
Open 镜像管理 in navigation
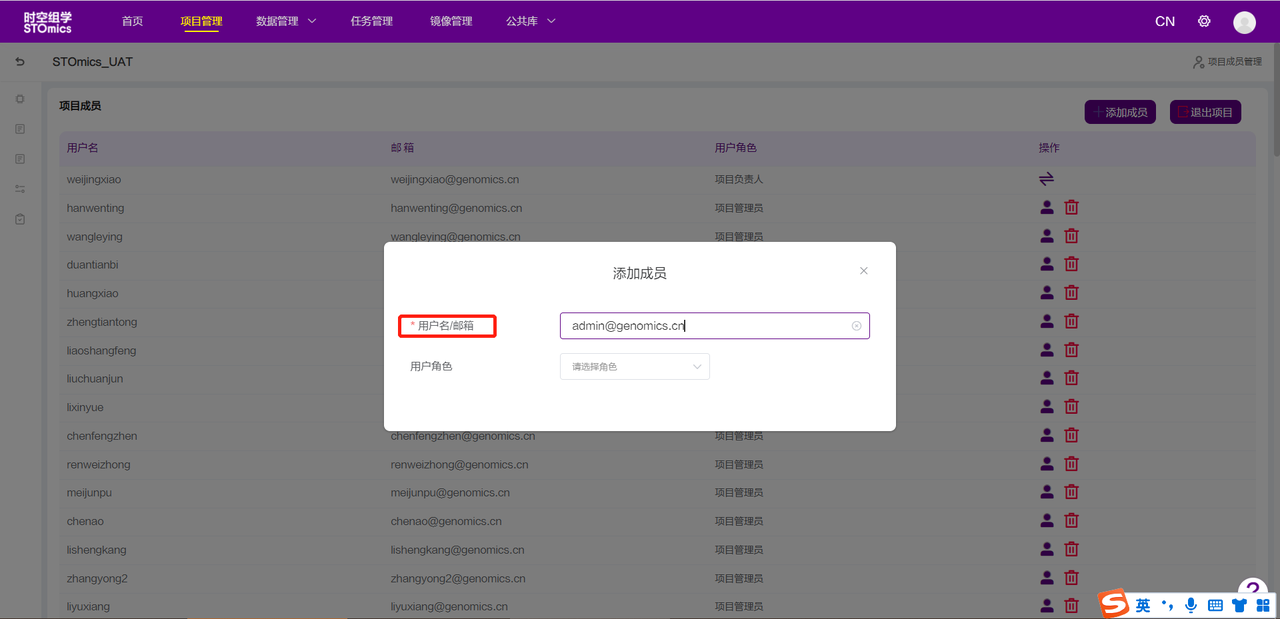451,21
